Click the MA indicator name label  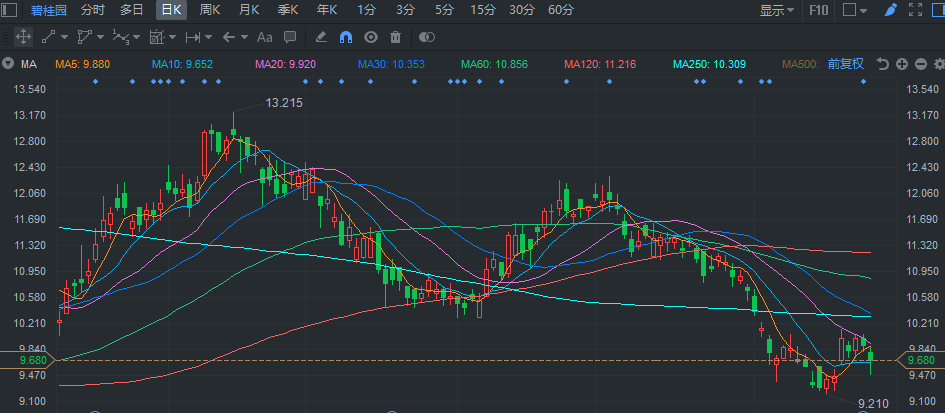pos(28,64)
